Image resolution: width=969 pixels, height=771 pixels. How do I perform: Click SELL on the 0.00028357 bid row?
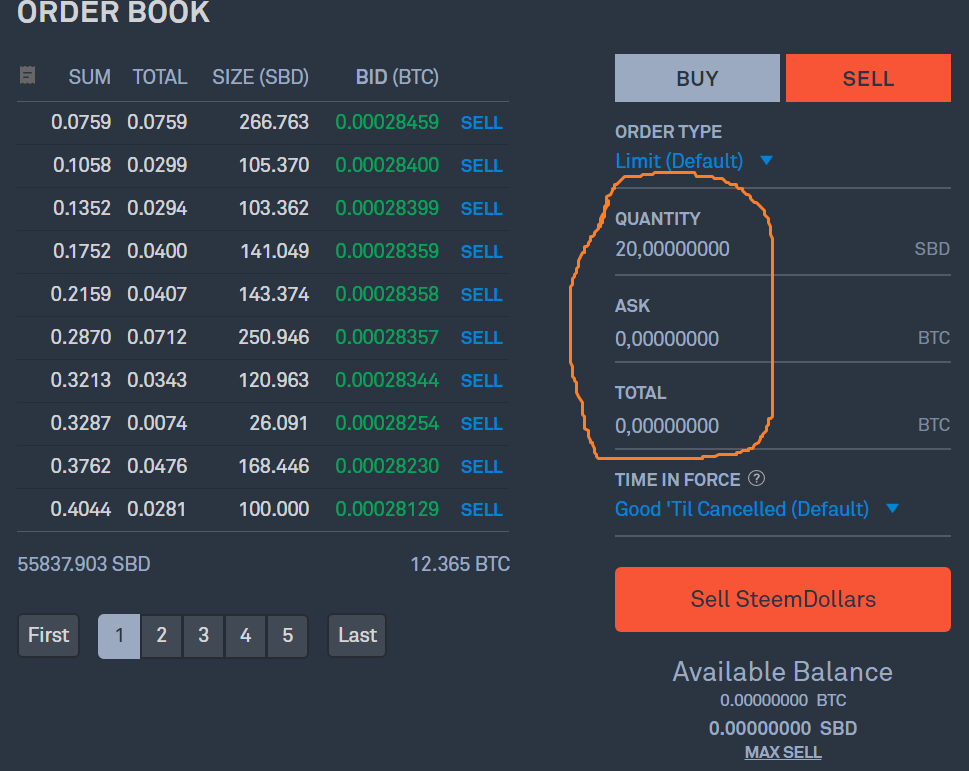(481, 338)
